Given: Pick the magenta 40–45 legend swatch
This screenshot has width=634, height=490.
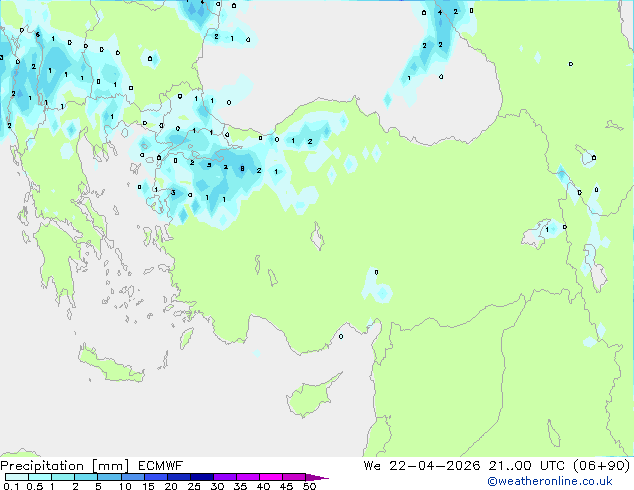Looking at the screenshot, I should click(271, 477).
